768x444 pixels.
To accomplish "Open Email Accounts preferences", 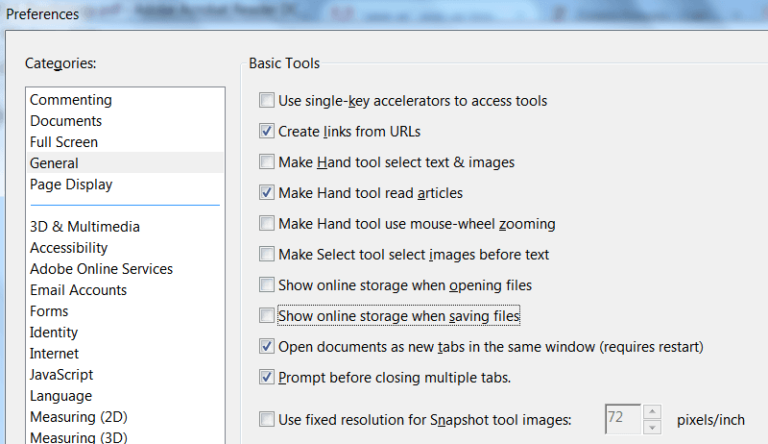I will tap(78, 290).
